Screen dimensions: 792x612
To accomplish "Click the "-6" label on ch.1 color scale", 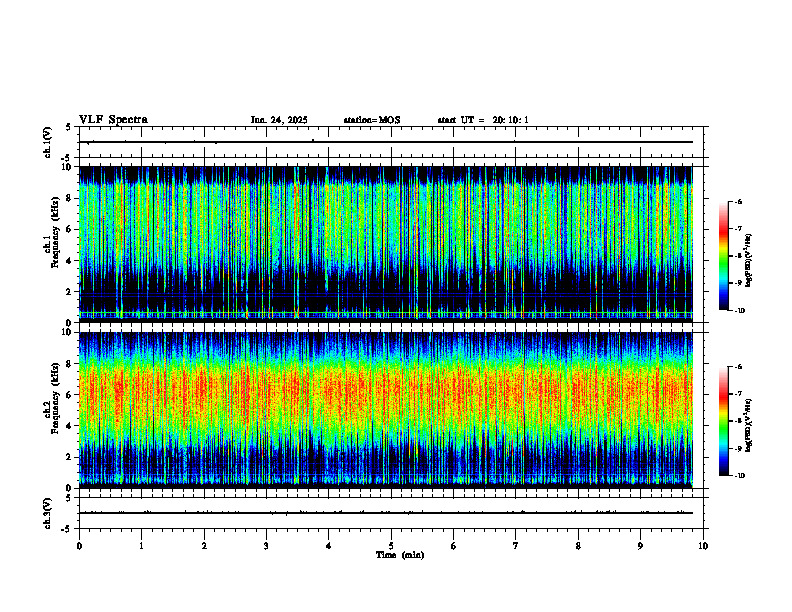I will tap(738, 202).
